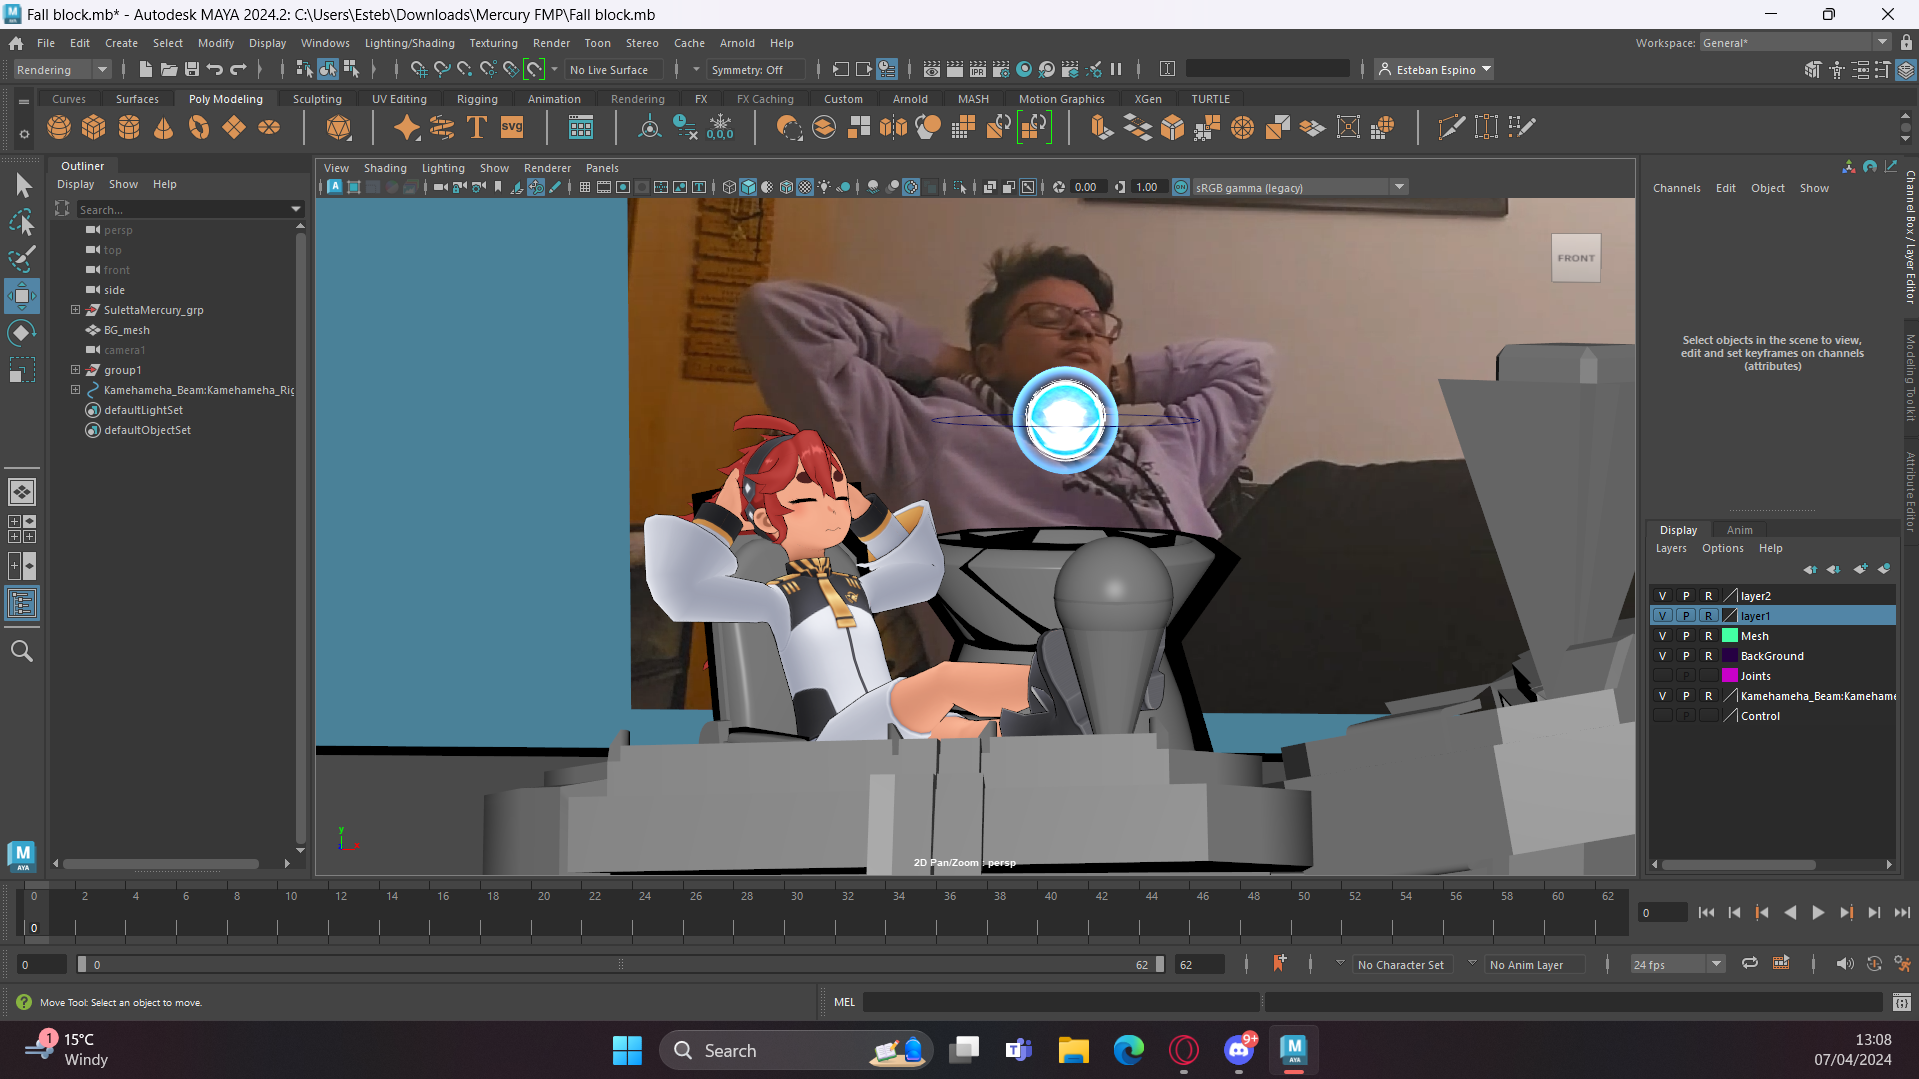Screen dimensions: 1919x1079
Task: Open Layers menu in Layer Editor
Action: click(x=1671, y=548)
